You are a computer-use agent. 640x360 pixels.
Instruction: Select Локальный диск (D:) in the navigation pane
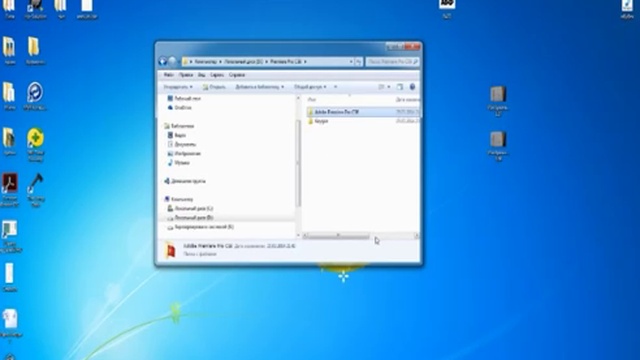pyautogui.click(x=190, y=218)
